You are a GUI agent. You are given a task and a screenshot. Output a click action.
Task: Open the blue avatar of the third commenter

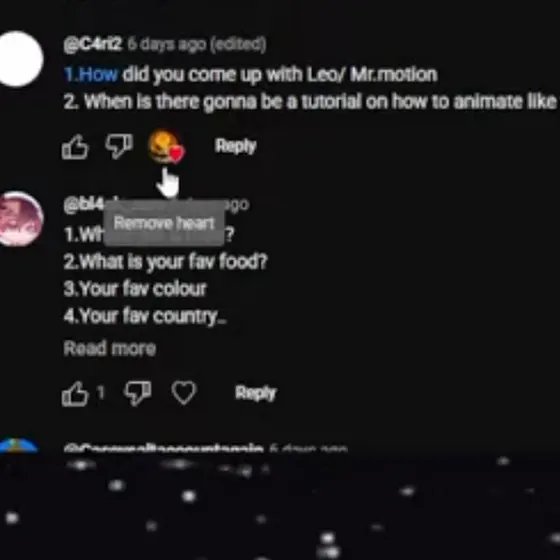point(19,446)
